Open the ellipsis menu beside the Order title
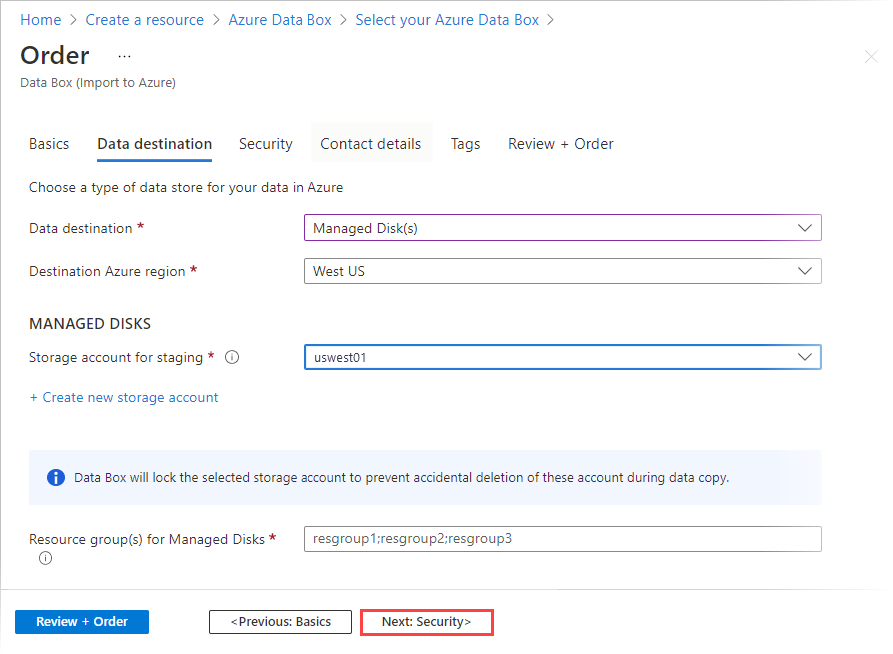 tap(124, 57)
